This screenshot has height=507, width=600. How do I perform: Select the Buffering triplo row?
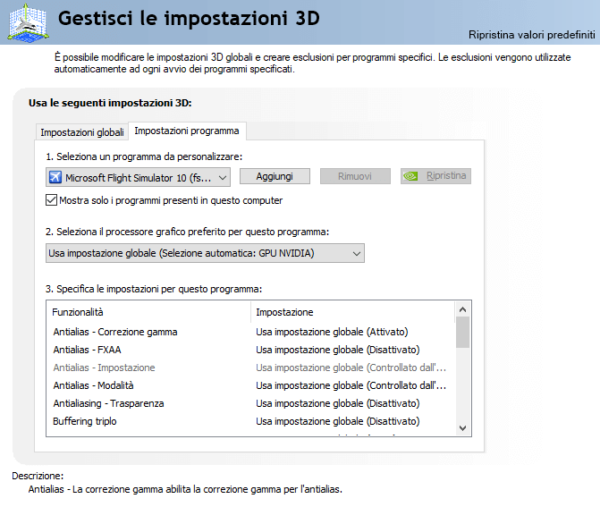(x=251, y=421)
